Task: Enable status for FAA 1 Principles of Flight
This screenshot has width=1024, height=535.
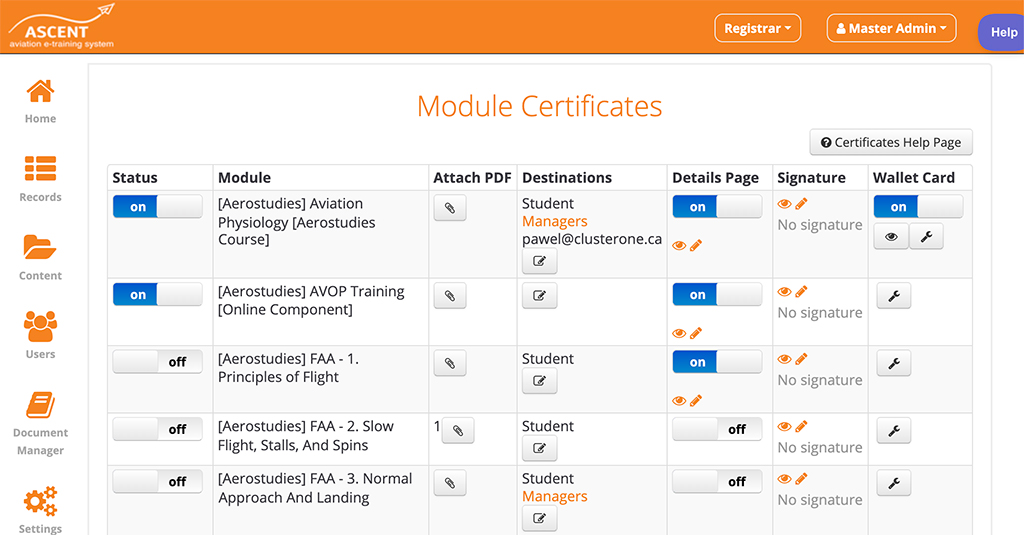Action: (x=157, y=362)
